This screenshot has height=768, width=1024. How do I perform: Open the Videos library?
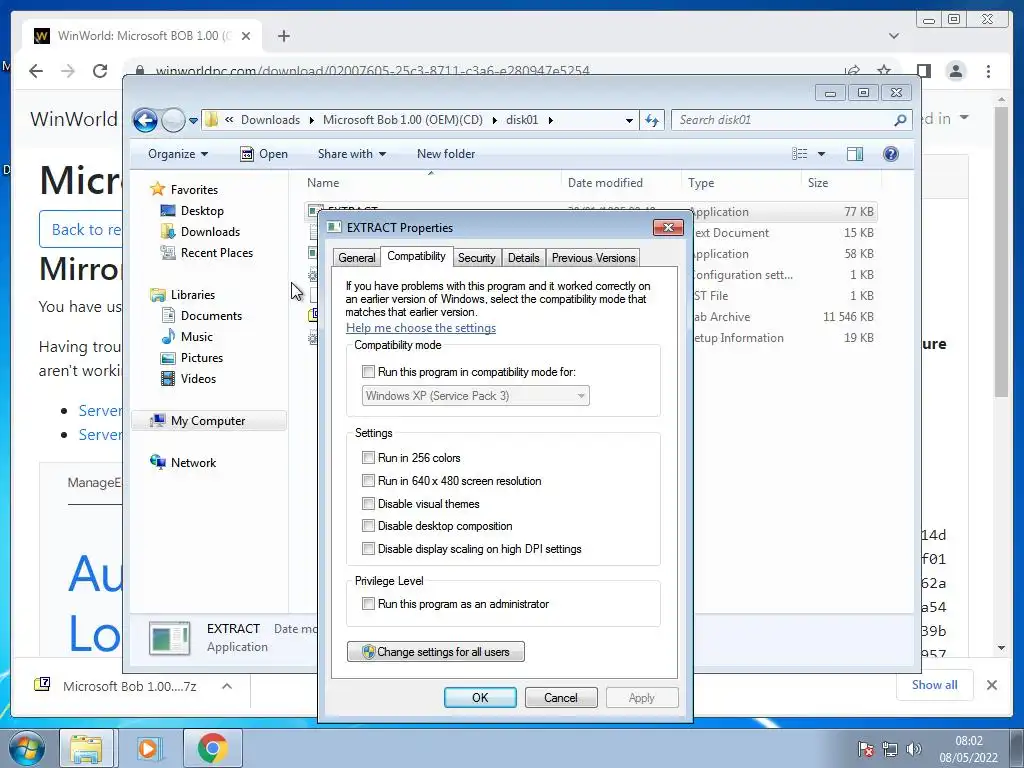pos(198,379)
